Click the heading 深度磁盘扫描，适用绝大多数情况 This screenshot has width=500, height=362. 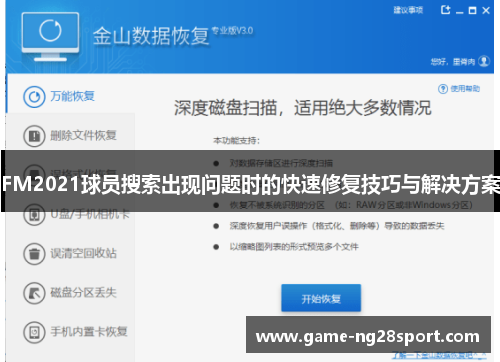(x=303, y=108)
